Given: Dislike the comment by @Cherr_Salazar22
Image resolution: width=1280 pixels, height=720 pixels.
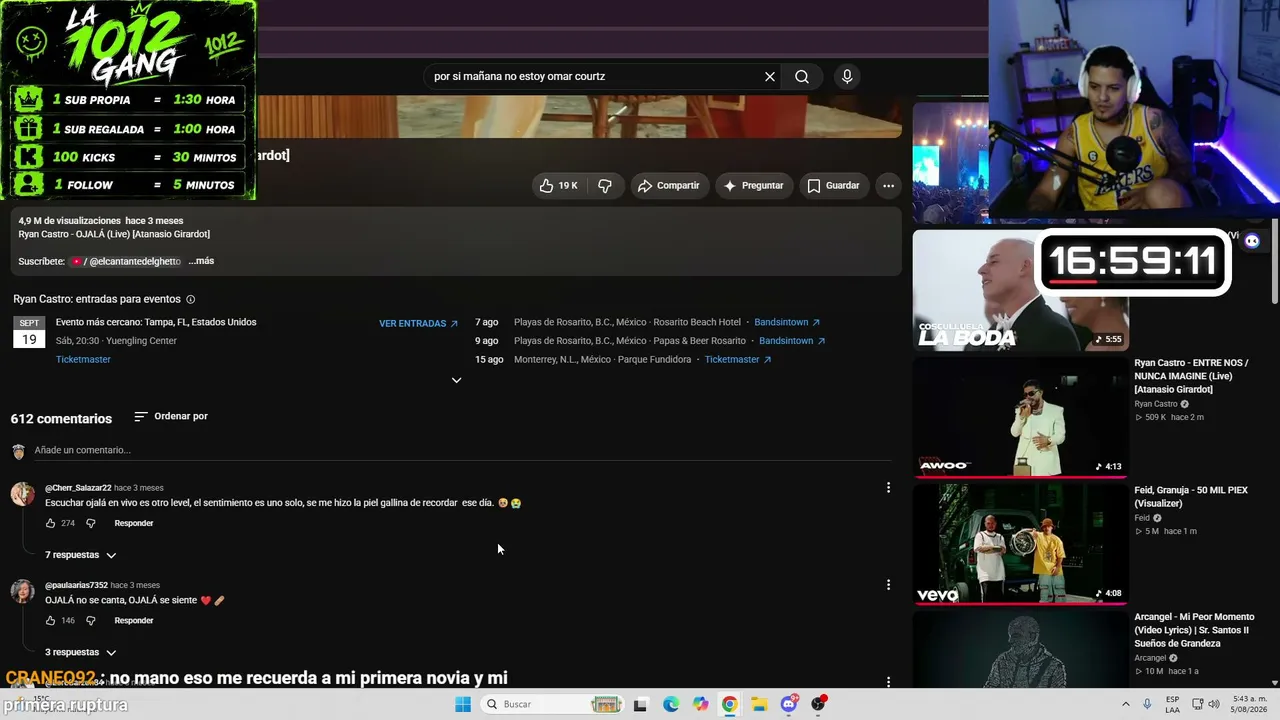Looking at the screenshot, I should pos(90,523).
